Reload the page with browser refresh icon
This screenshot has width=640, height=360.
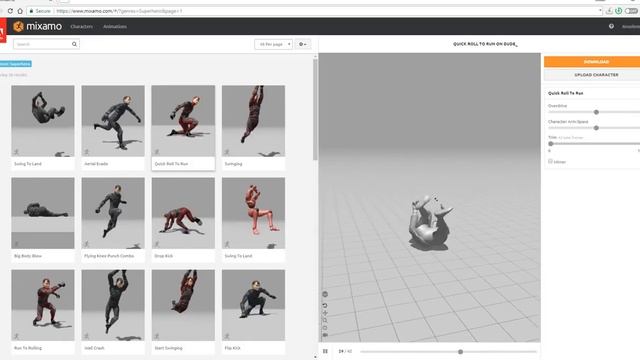pos(10,11)
